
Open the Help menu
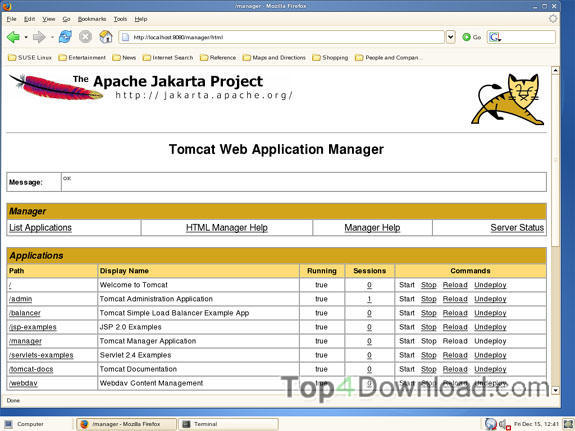coord(141,19)
